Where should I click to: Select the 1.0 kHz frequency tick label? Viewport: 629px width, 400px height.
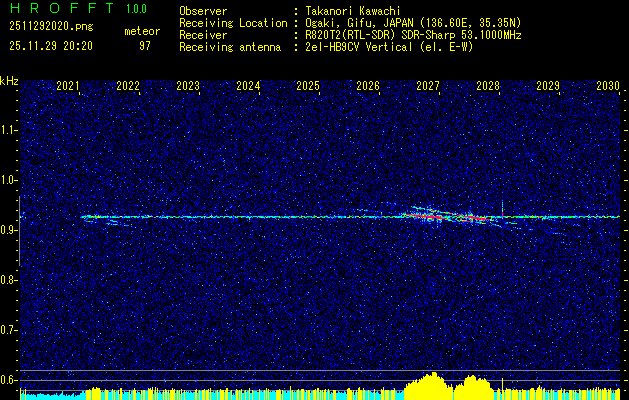[7, 181]
